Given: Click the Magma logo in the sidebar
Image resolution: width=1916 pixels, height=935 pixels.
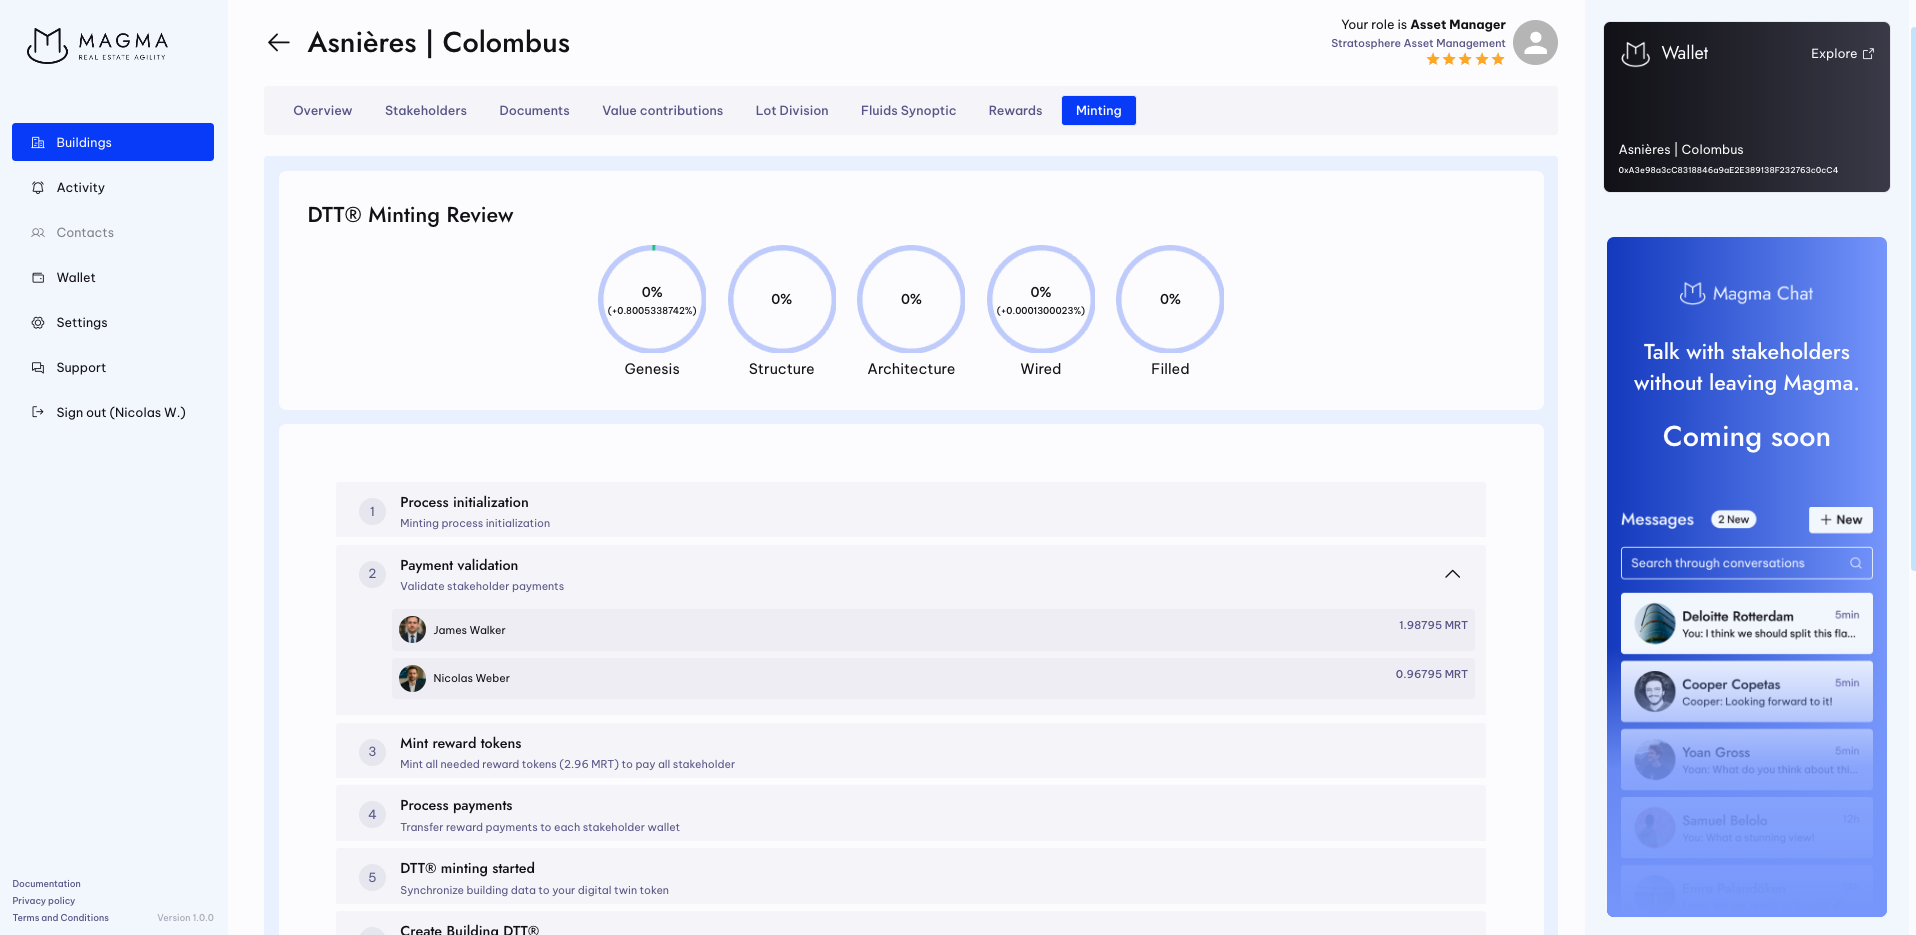Looking at the screenshot, I should click(97, 45).
